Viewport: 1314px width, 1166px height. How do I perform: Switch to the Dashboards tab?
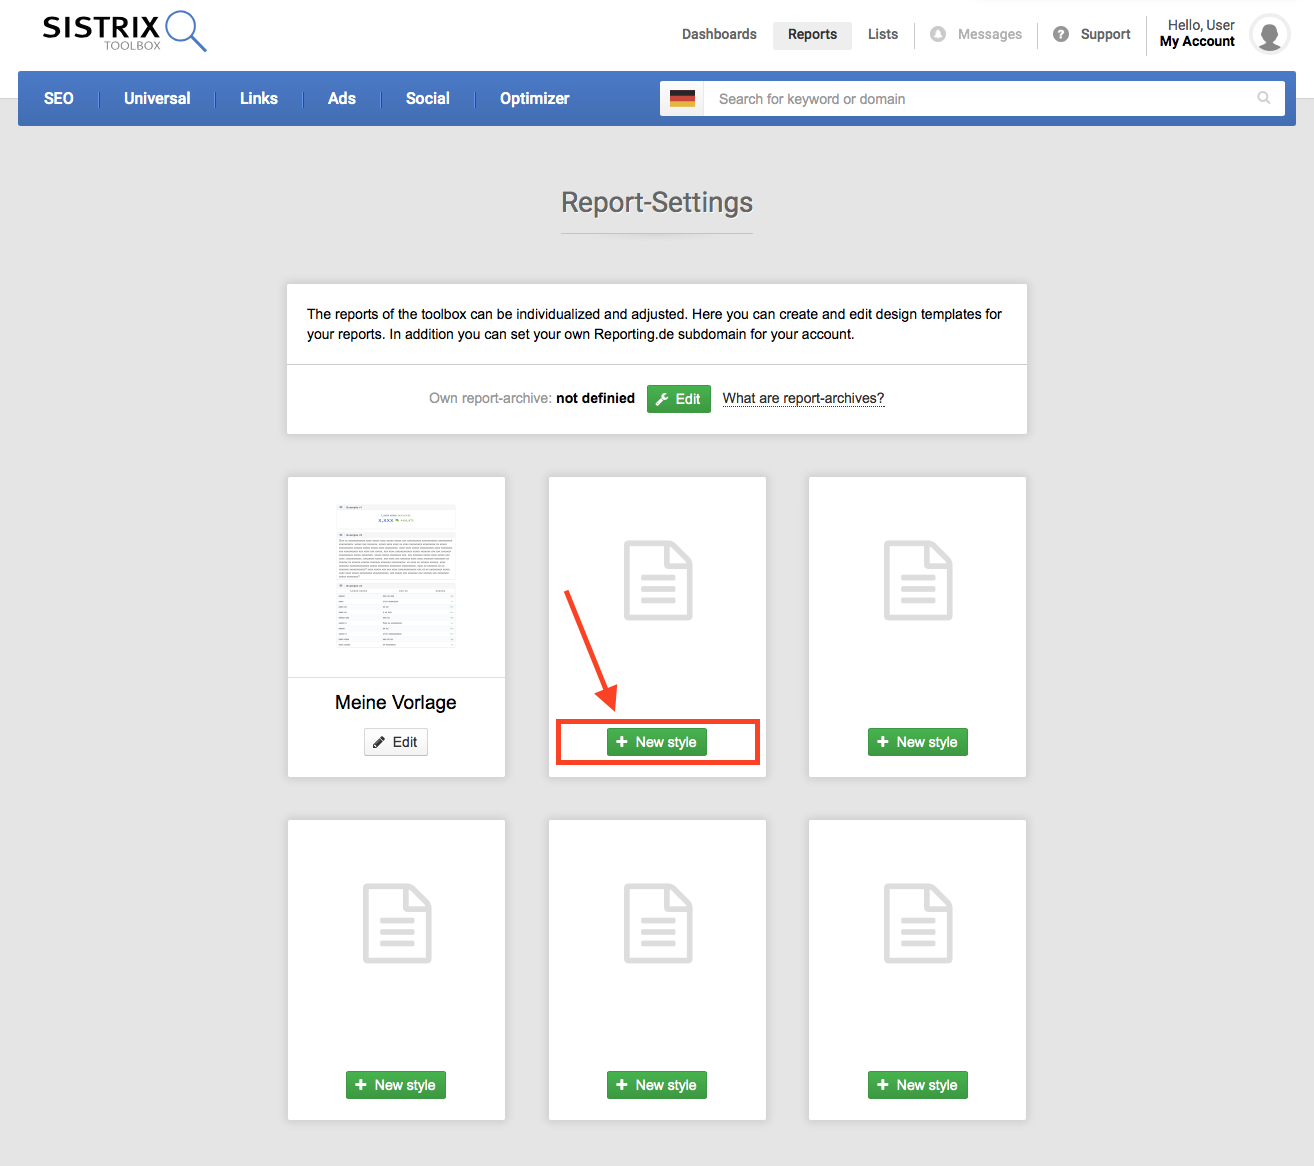[x=719, y=33]
